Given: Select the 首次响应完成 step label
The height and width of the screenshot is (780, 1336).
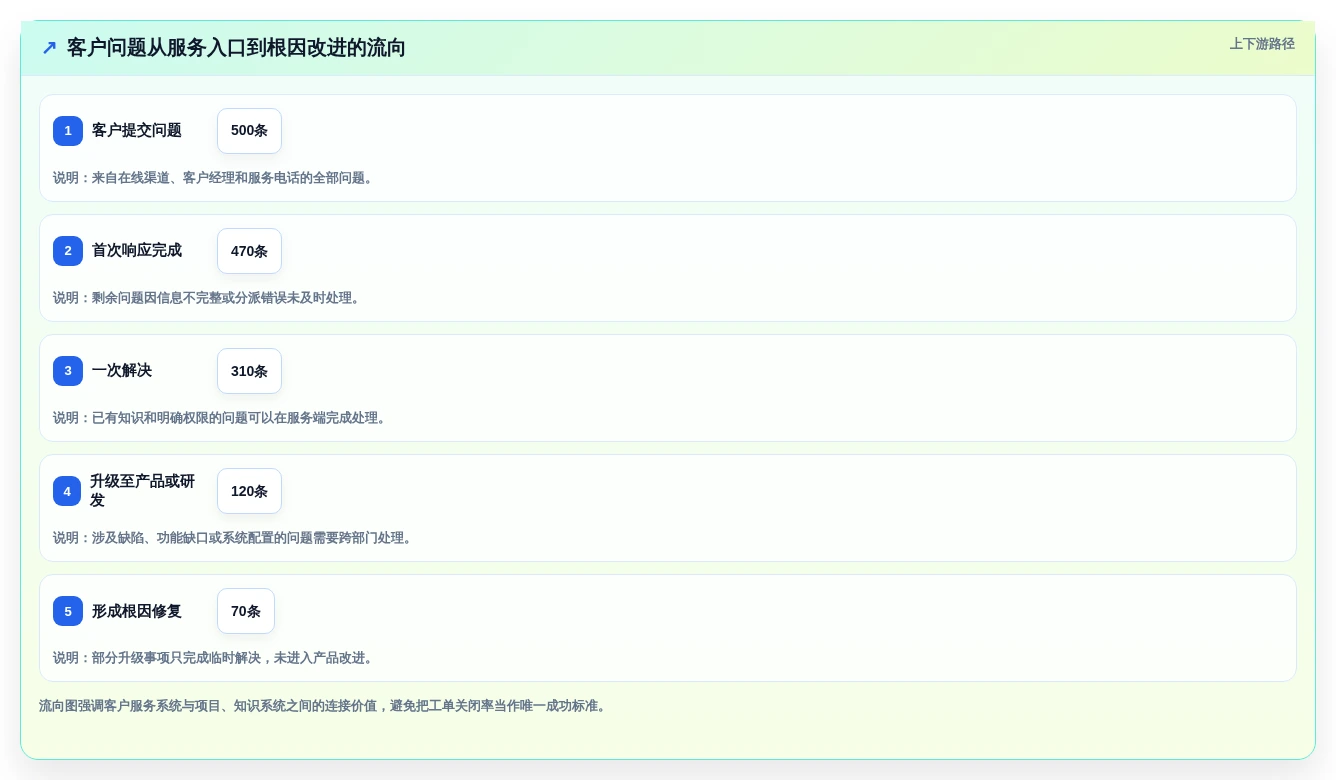Looking at the screenshot, I should pyautogui.click(x=137, y=251).
